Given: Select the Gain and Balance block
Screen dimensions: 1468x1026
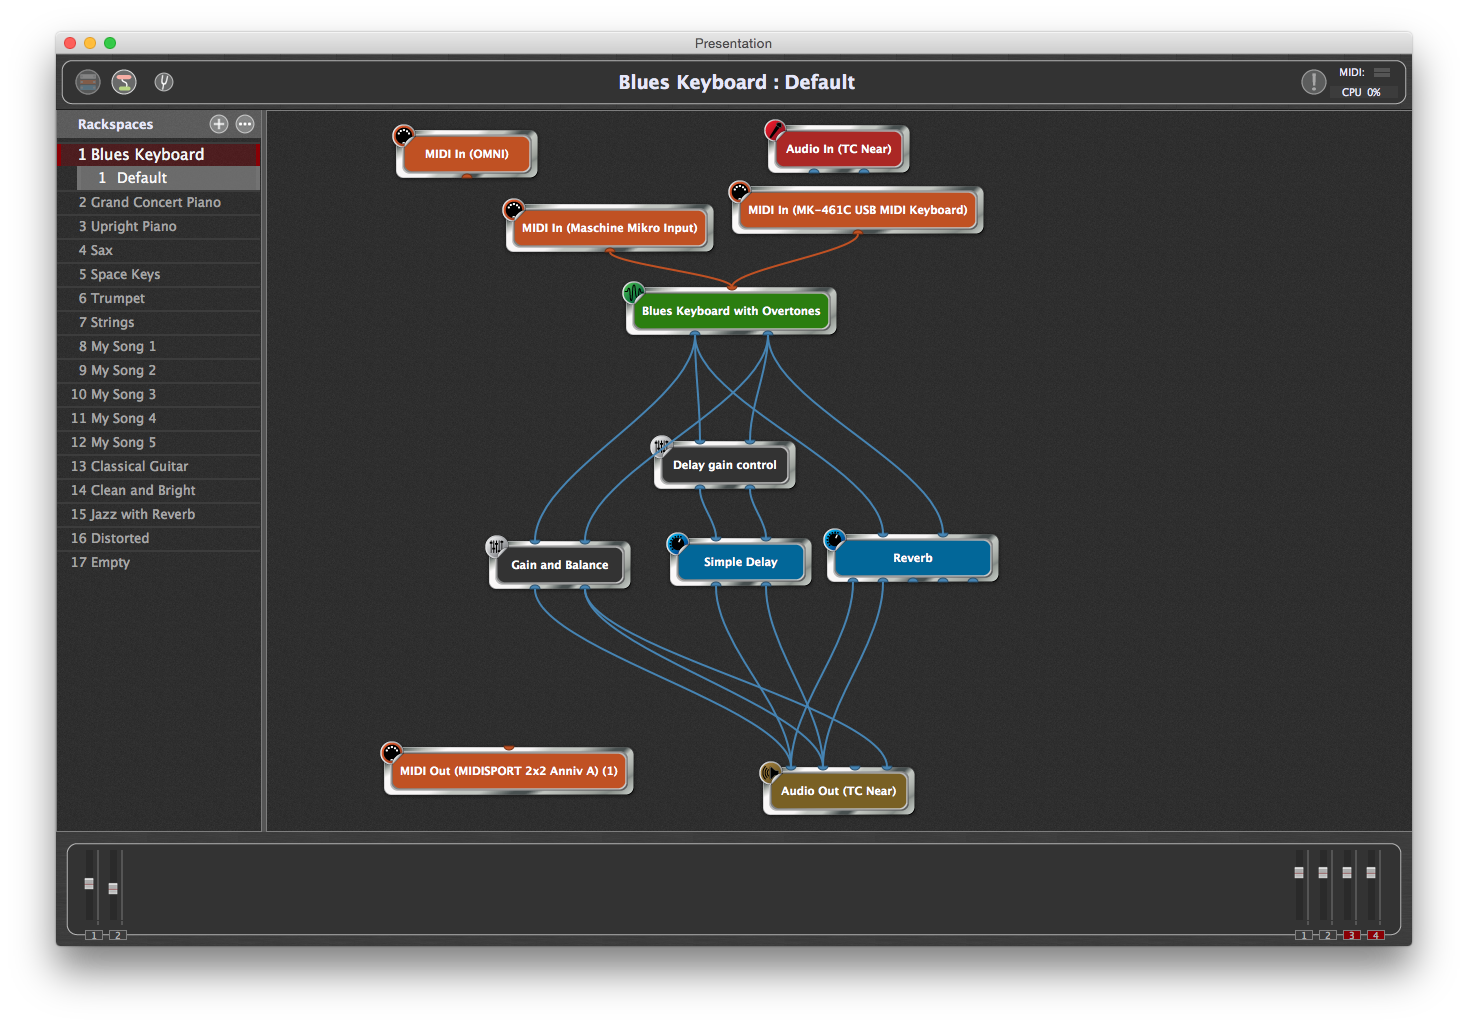Looking at the screenshot, I should [x=559, y=565].
